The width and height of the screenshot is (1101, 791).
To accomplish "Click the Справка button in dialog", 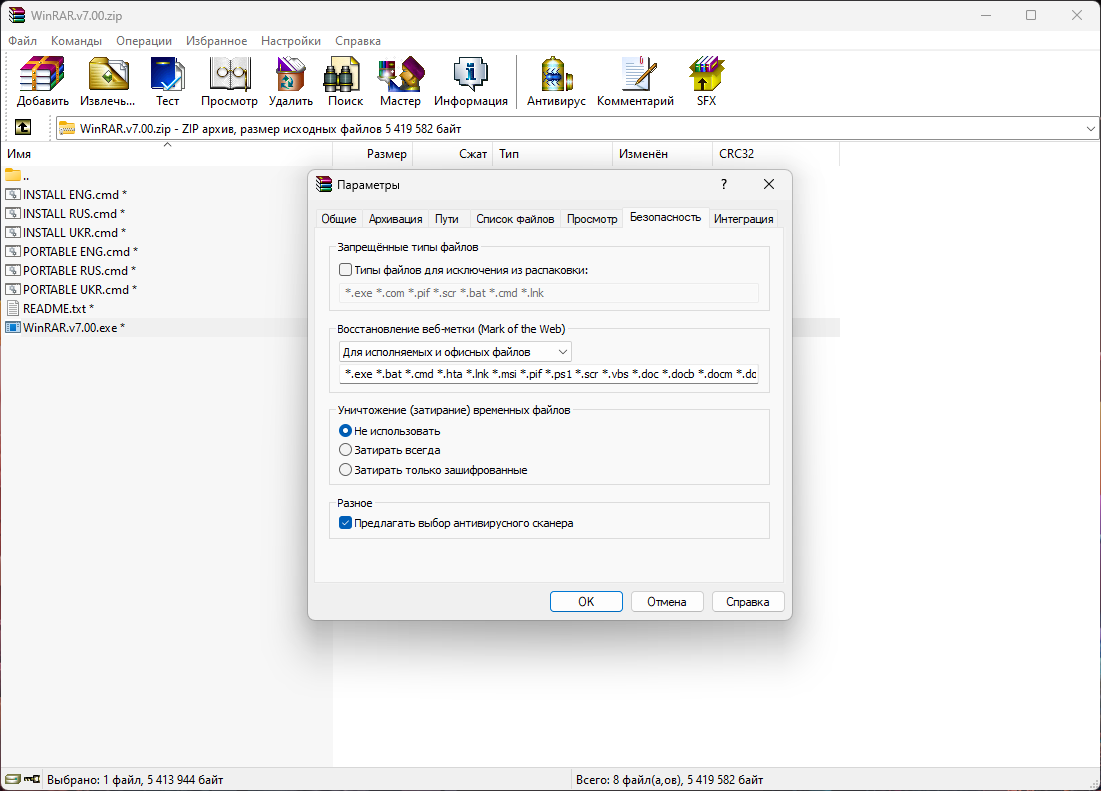I will point(747,601).
